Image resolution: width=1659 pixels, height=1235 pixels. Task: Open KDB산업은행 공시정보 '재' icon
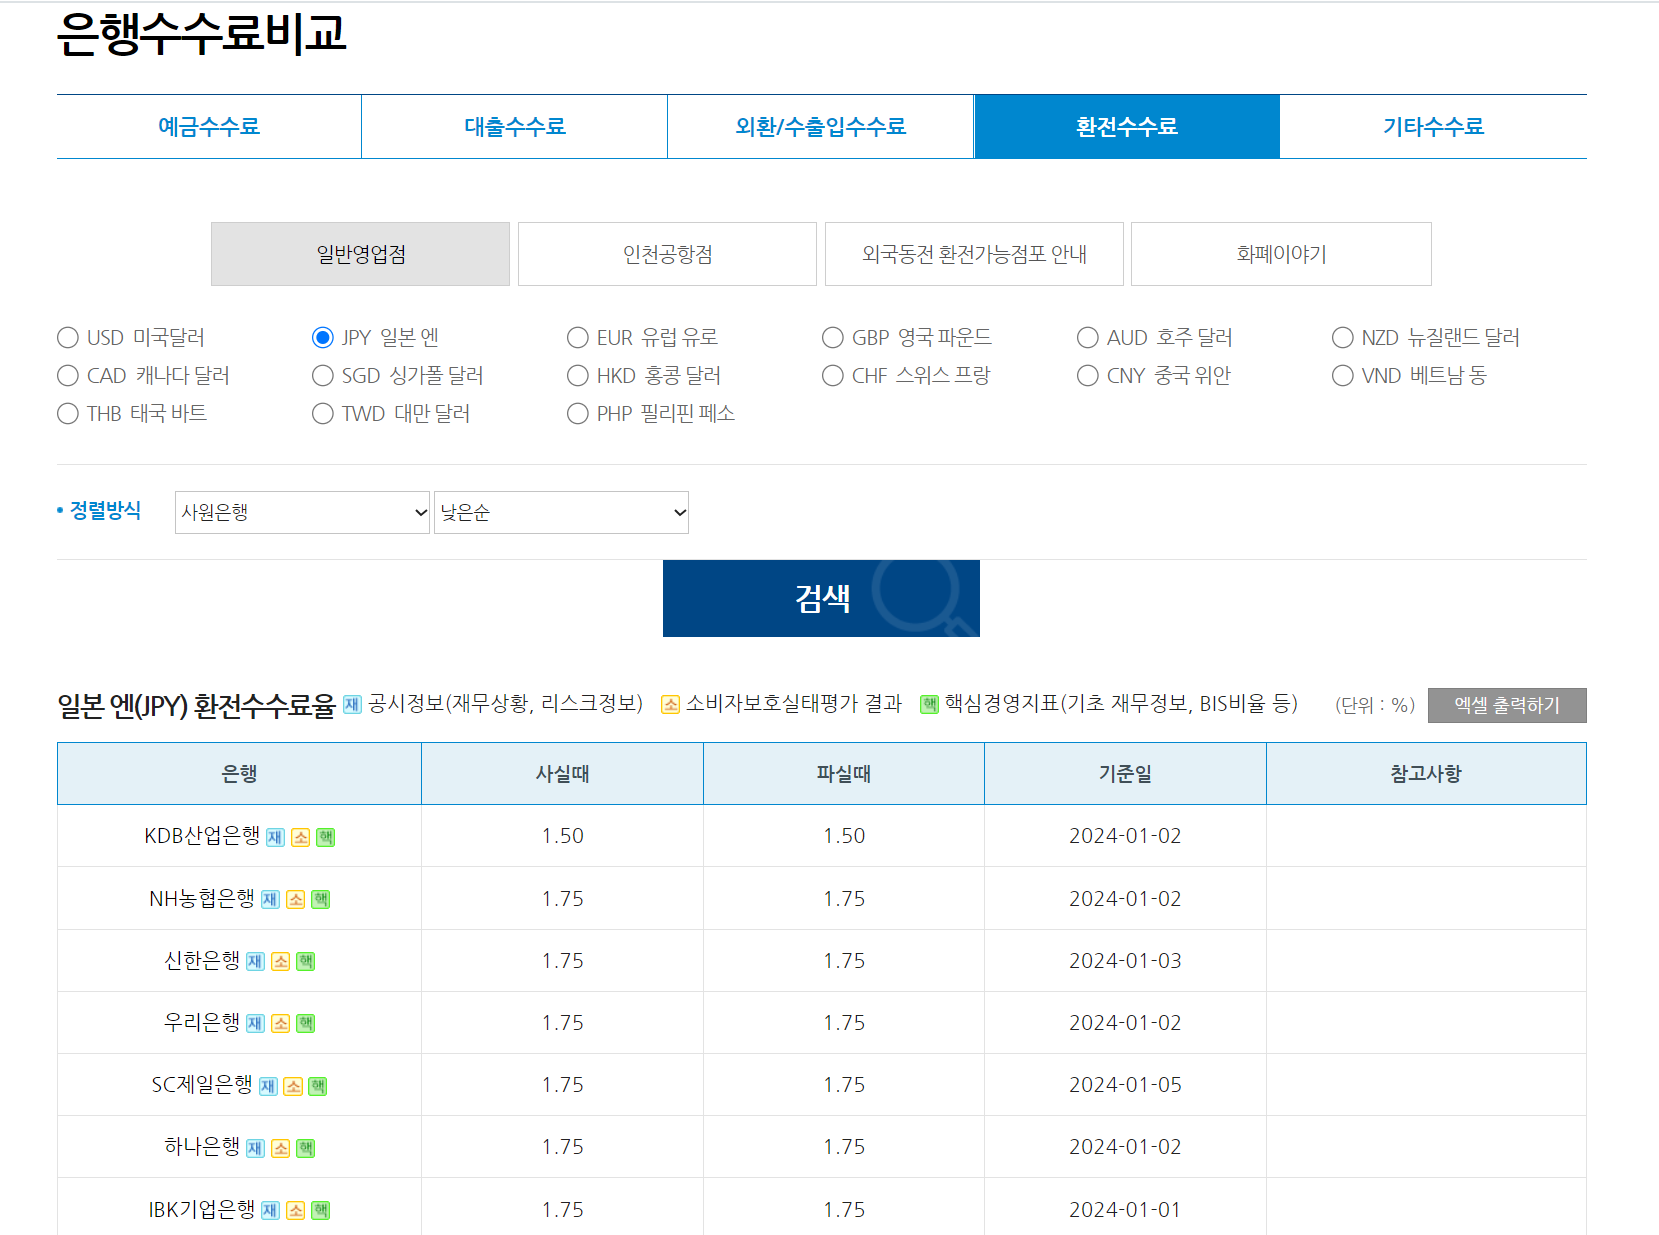coord(275,837)
